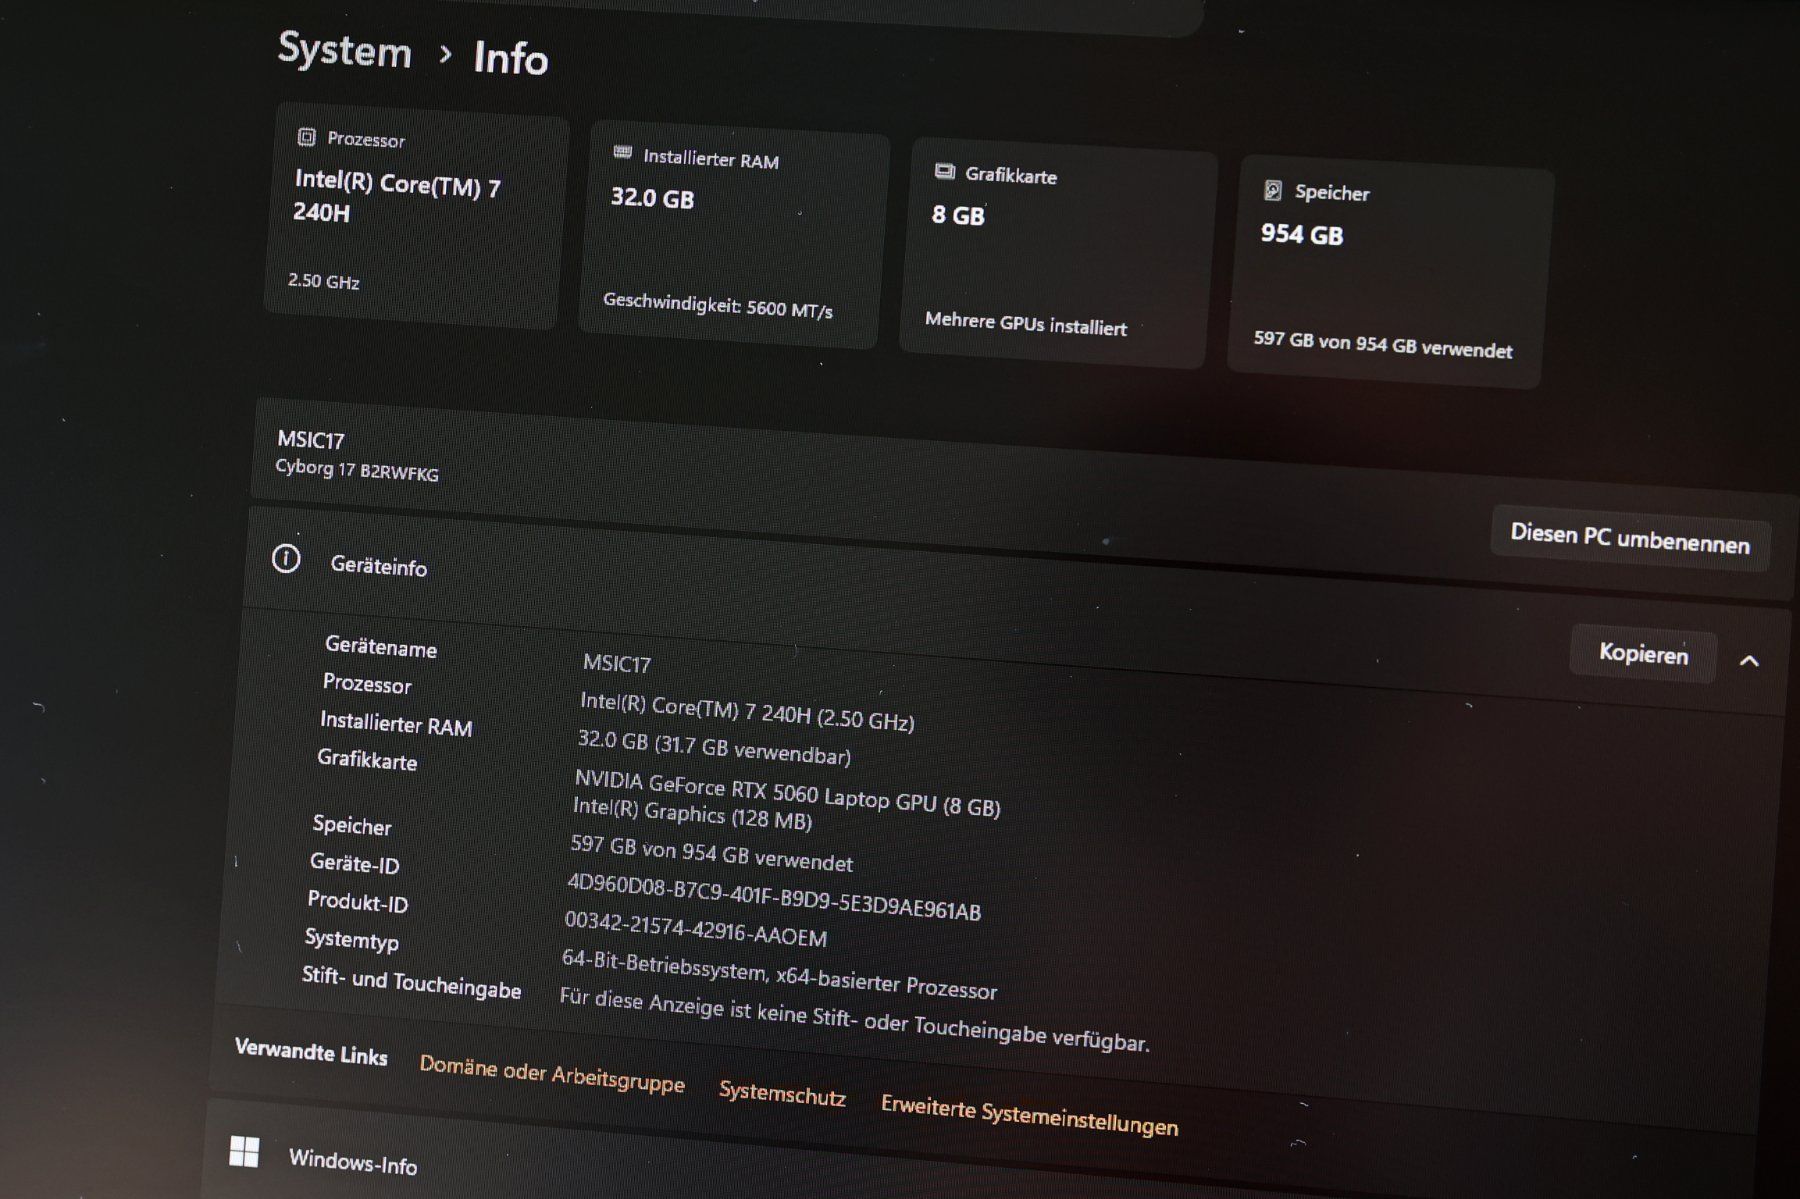
Task: Click the Speicher row's 597 GB value
Action: tap(711, 852)
